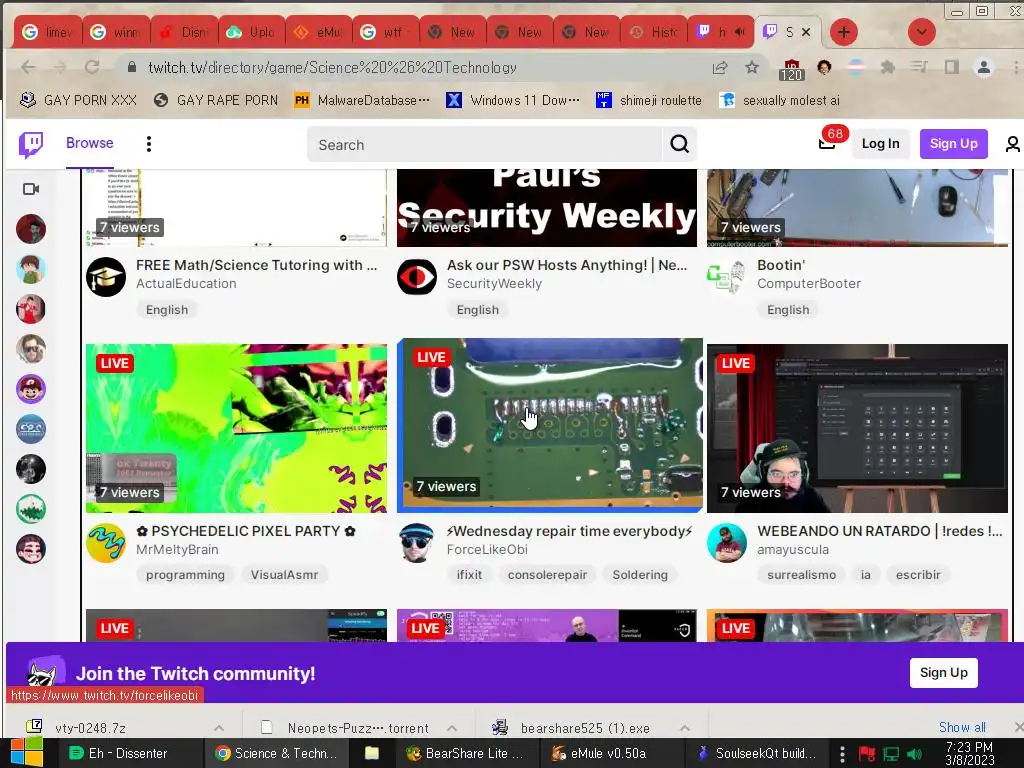Open the WEBEANDO UN RATARDO stream thumbnail
Screen dimensions: 1024x768
[857, 428]
